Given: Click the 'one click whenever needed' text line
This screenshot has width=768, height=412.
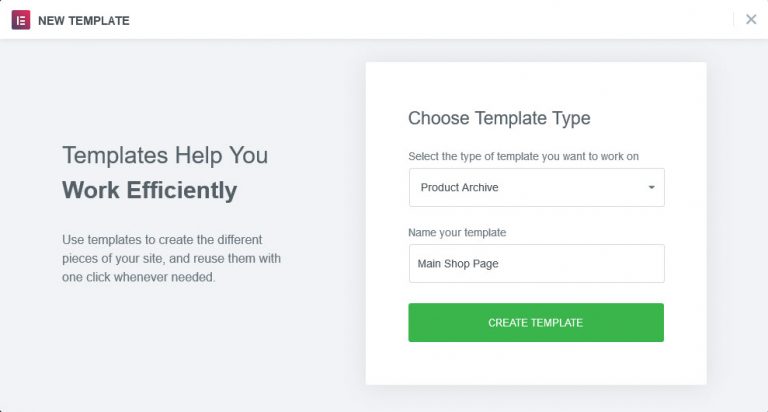Looking at the screenshot, I should pyautogui.click(x=138, y=277).
